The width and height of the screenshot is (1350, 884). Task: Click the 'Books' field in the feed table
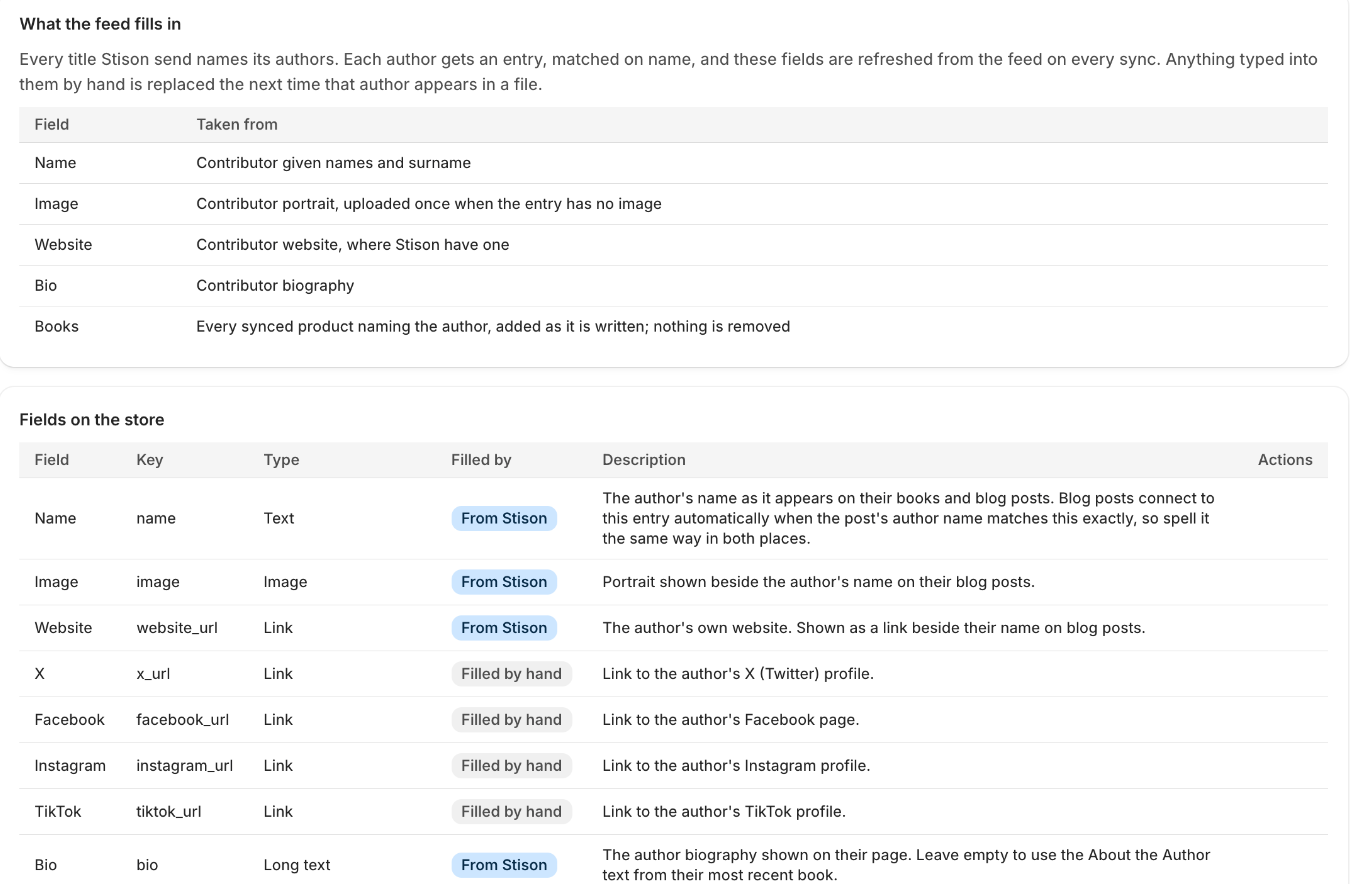coord(56,327)
